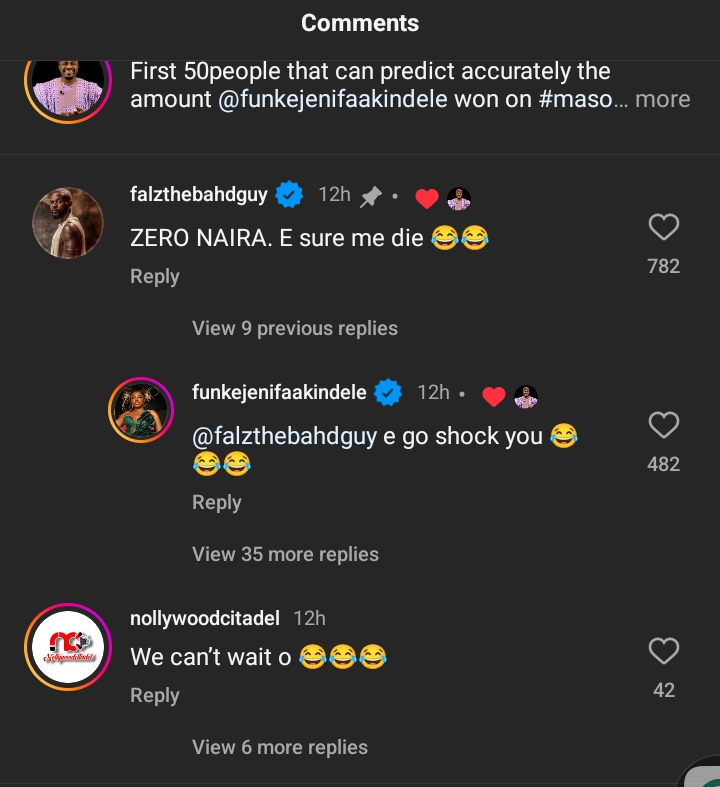Viewport: 720px width, 787px height.
Task: Tap the author-liked heart on funke's reply
Action: pyautogui.click(x=493, y=397)
